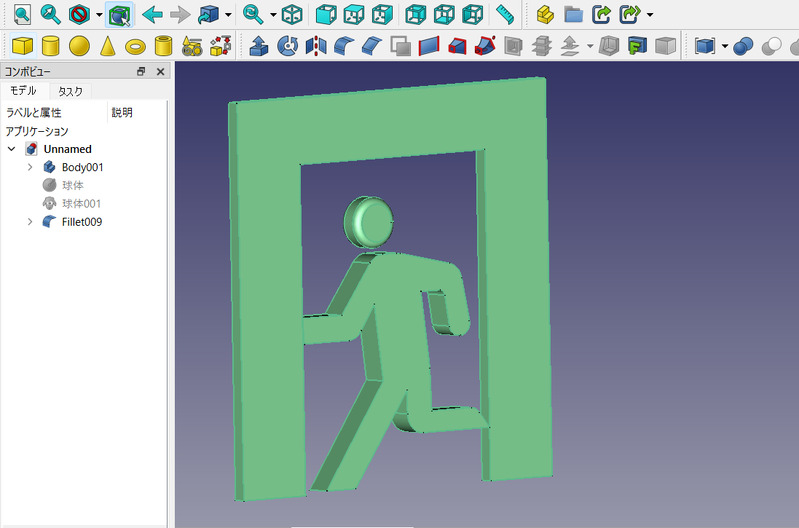Select the Measure Distance ruler tool

point(504,14)
